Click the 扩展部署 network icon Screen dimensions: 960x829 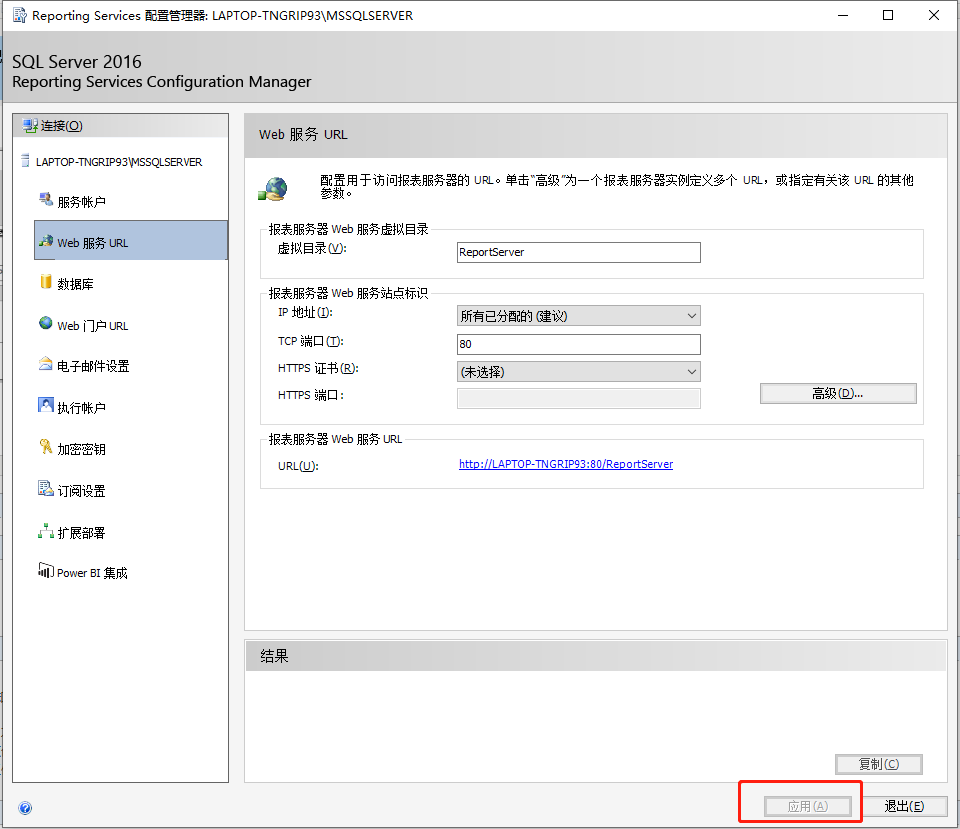click(45, 531)
